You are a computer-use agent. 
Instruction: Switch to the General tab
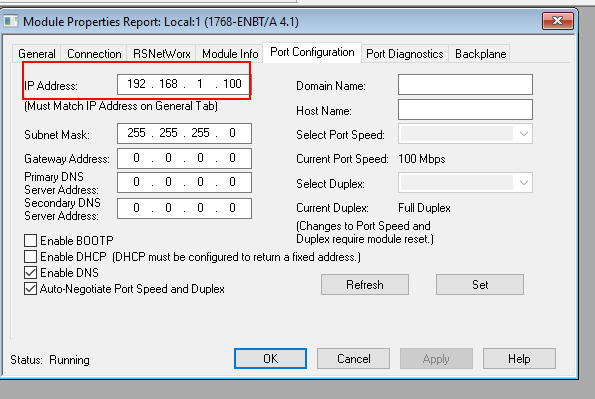pyautogui.click(x=37, y=54)
